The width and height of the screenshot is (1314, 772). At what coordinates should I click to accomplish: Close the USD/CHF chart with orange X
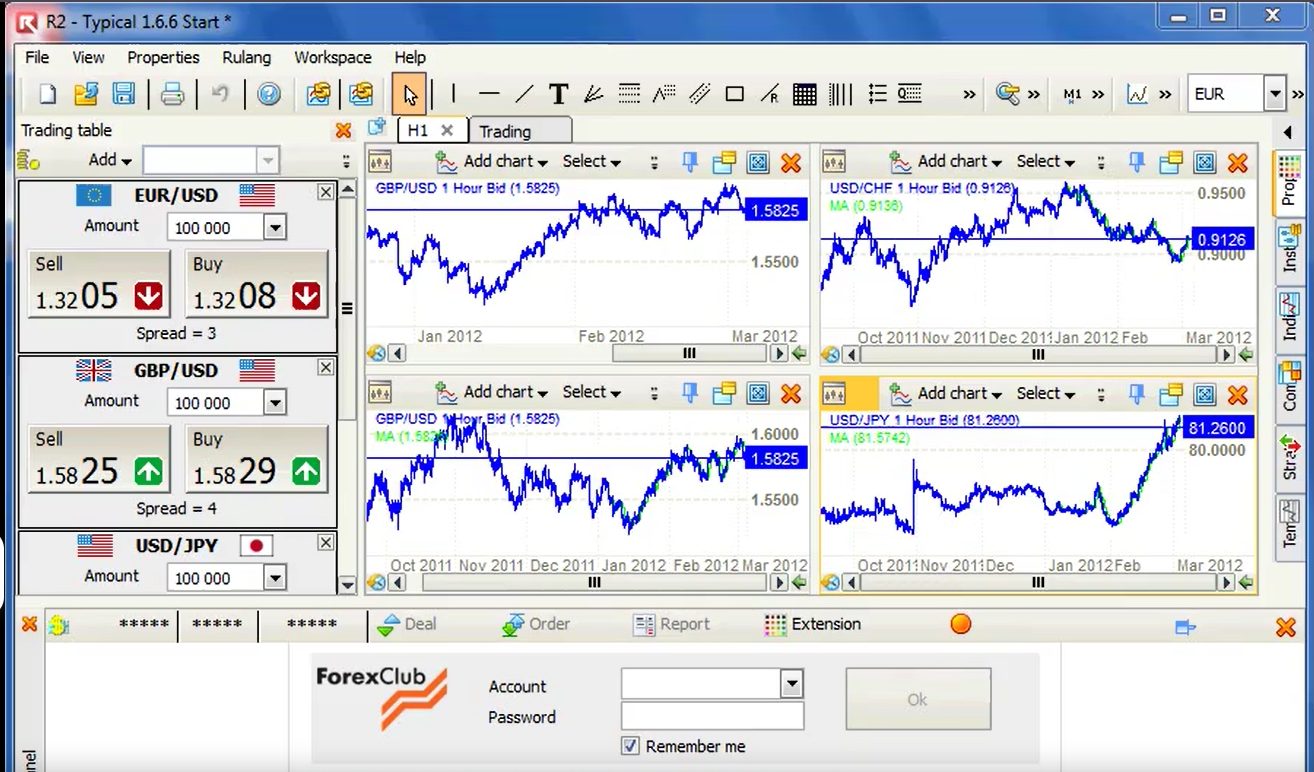point(1237,162)
